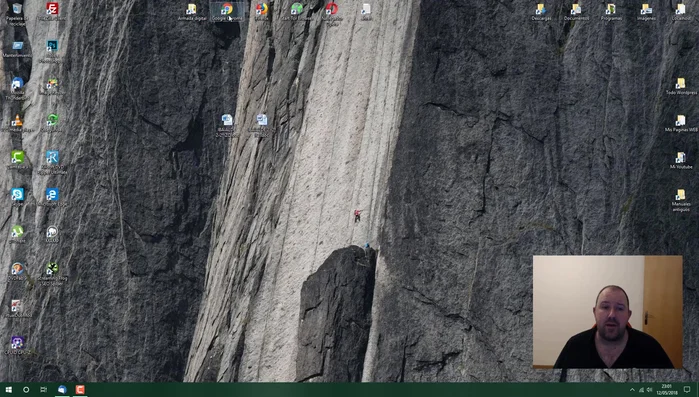Image resolution: width=699 pixels, height=397 pixels.
Task: Click the Mantenimiento desktop icon
Action: point(17,49)
